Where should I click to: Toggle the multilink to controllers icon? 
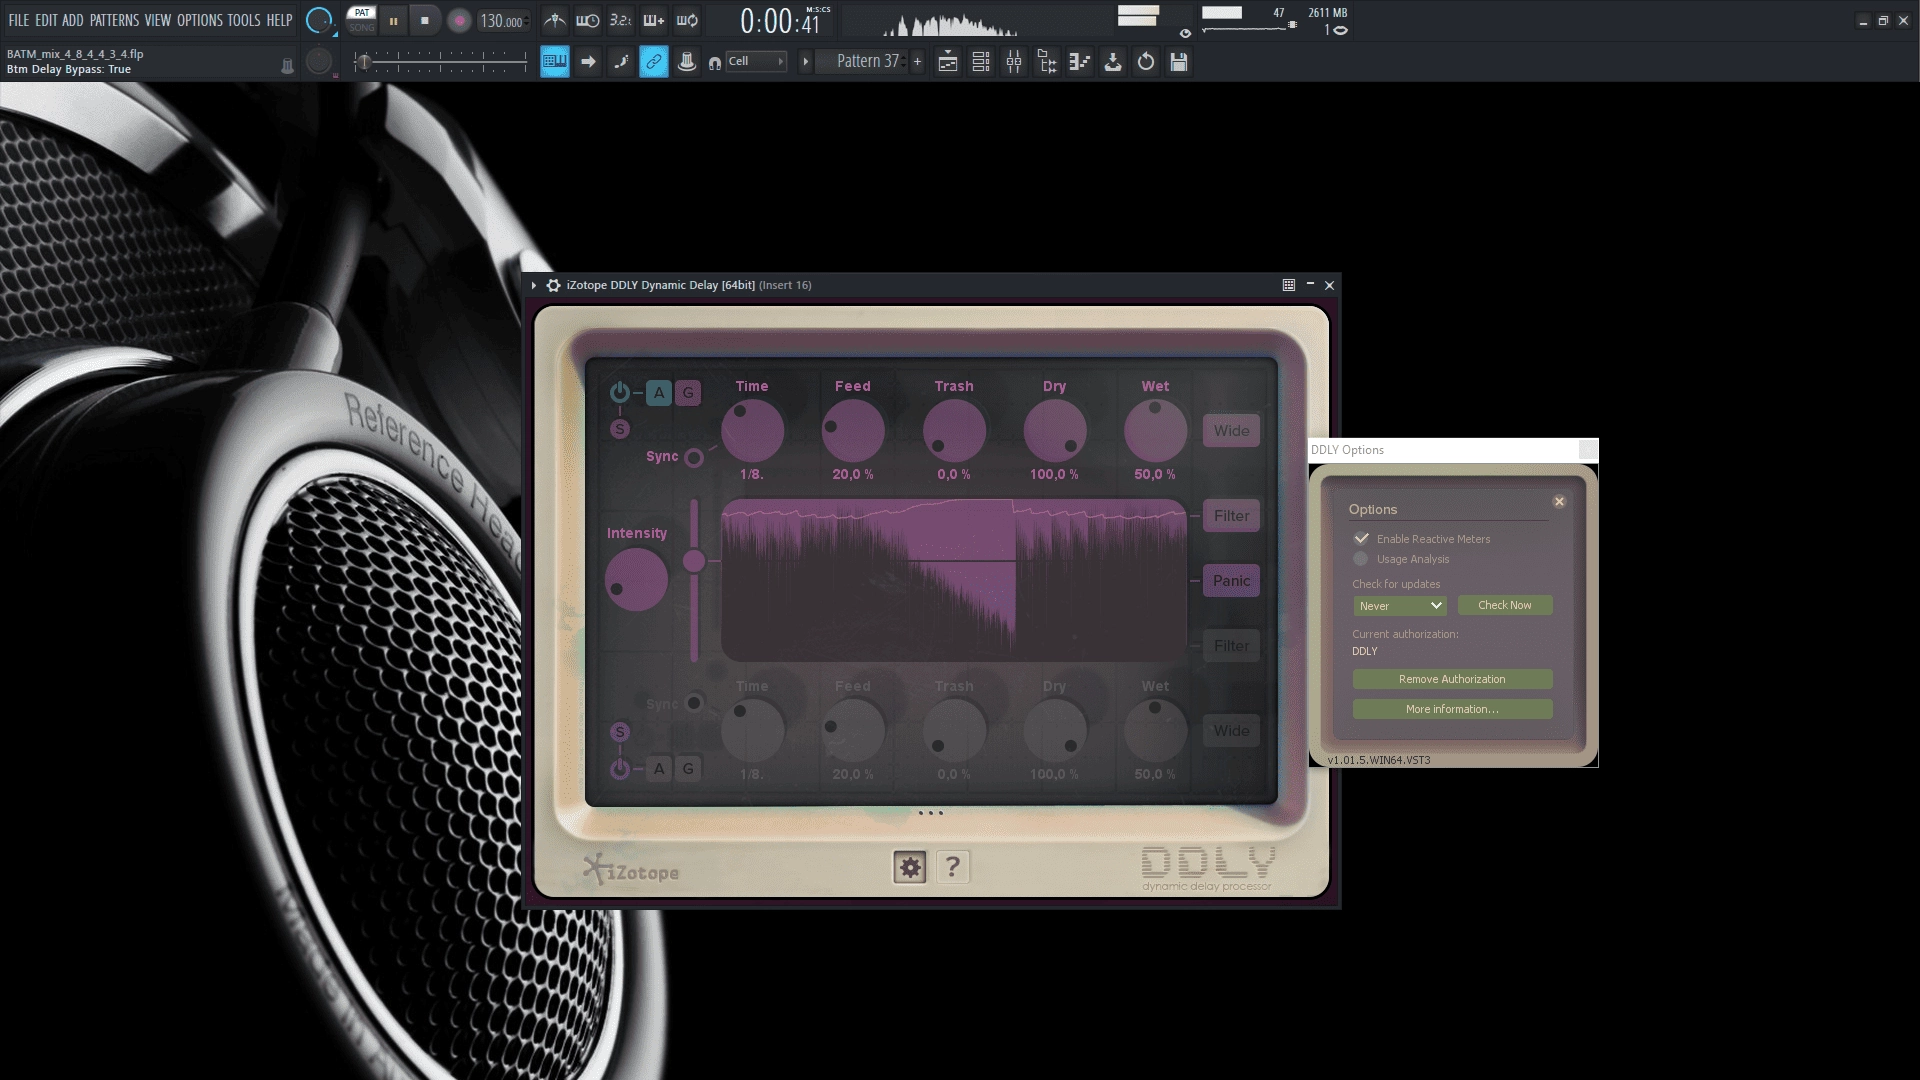(654, 62)
